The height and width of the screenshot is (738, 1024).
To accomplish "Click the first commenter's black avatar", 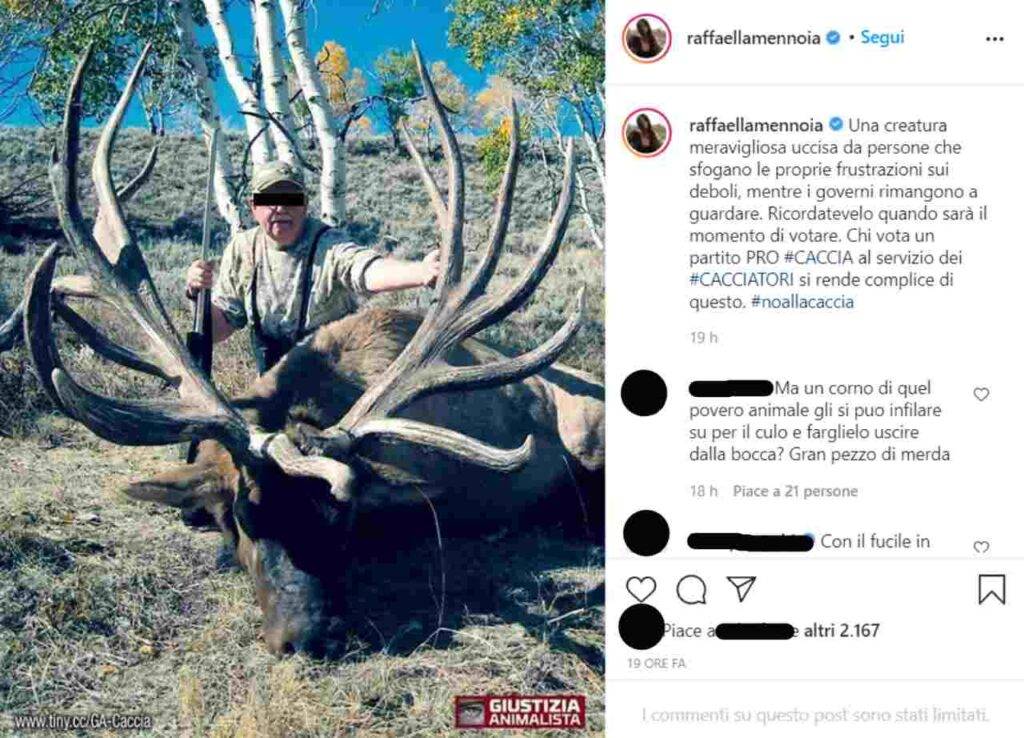I will tap(644, 392).
